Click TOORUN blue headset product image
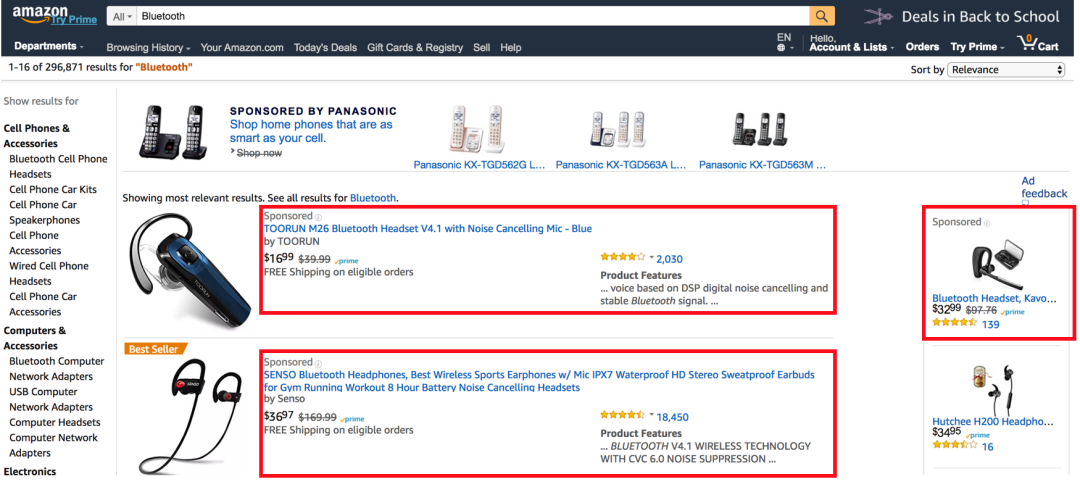1080x495 pixels. point(190,272)
